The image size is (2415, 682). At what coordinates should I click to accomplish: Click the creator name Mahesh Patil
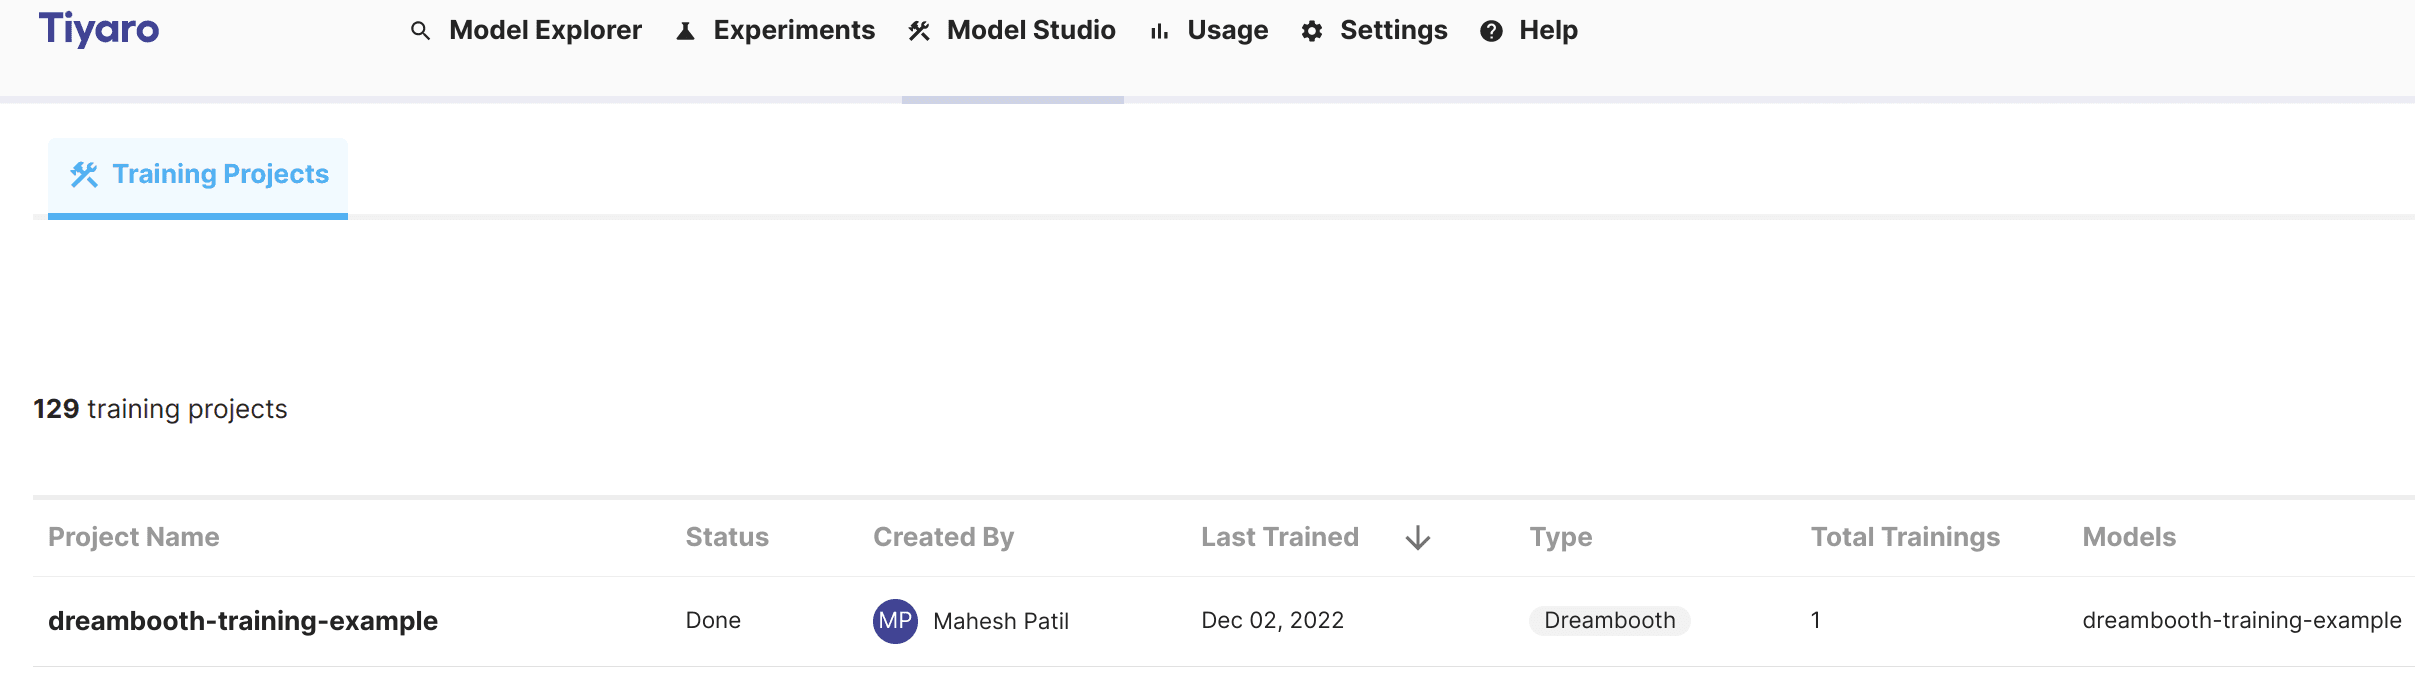pyautogui.click(x=1001, y=621)
